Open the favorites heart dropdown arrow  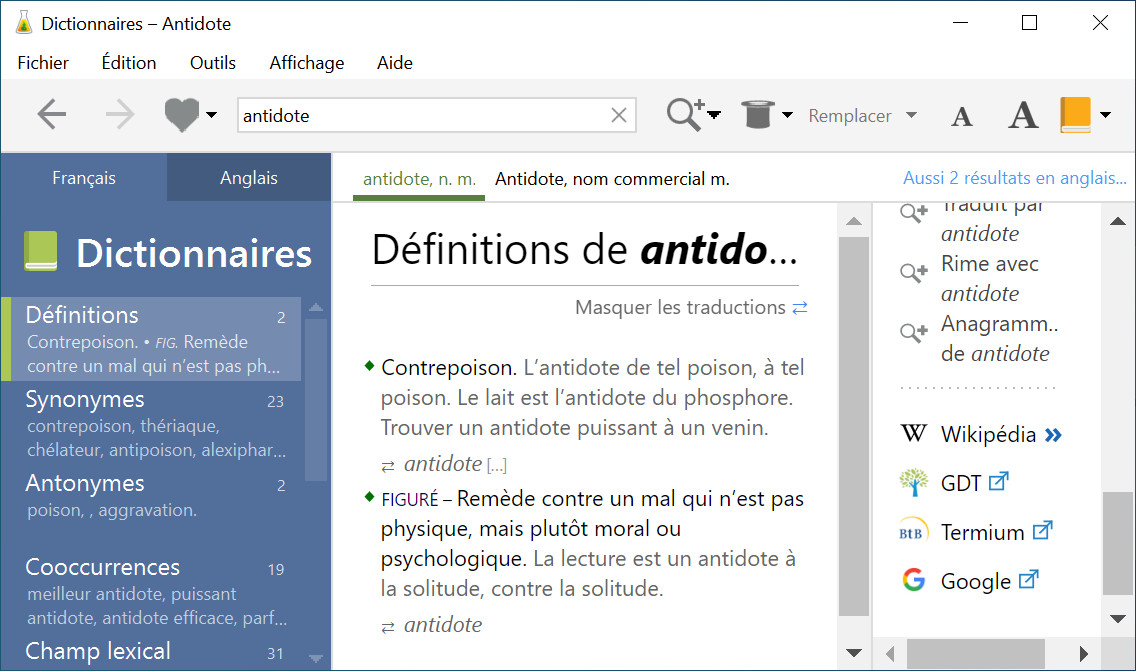(212, 114)
